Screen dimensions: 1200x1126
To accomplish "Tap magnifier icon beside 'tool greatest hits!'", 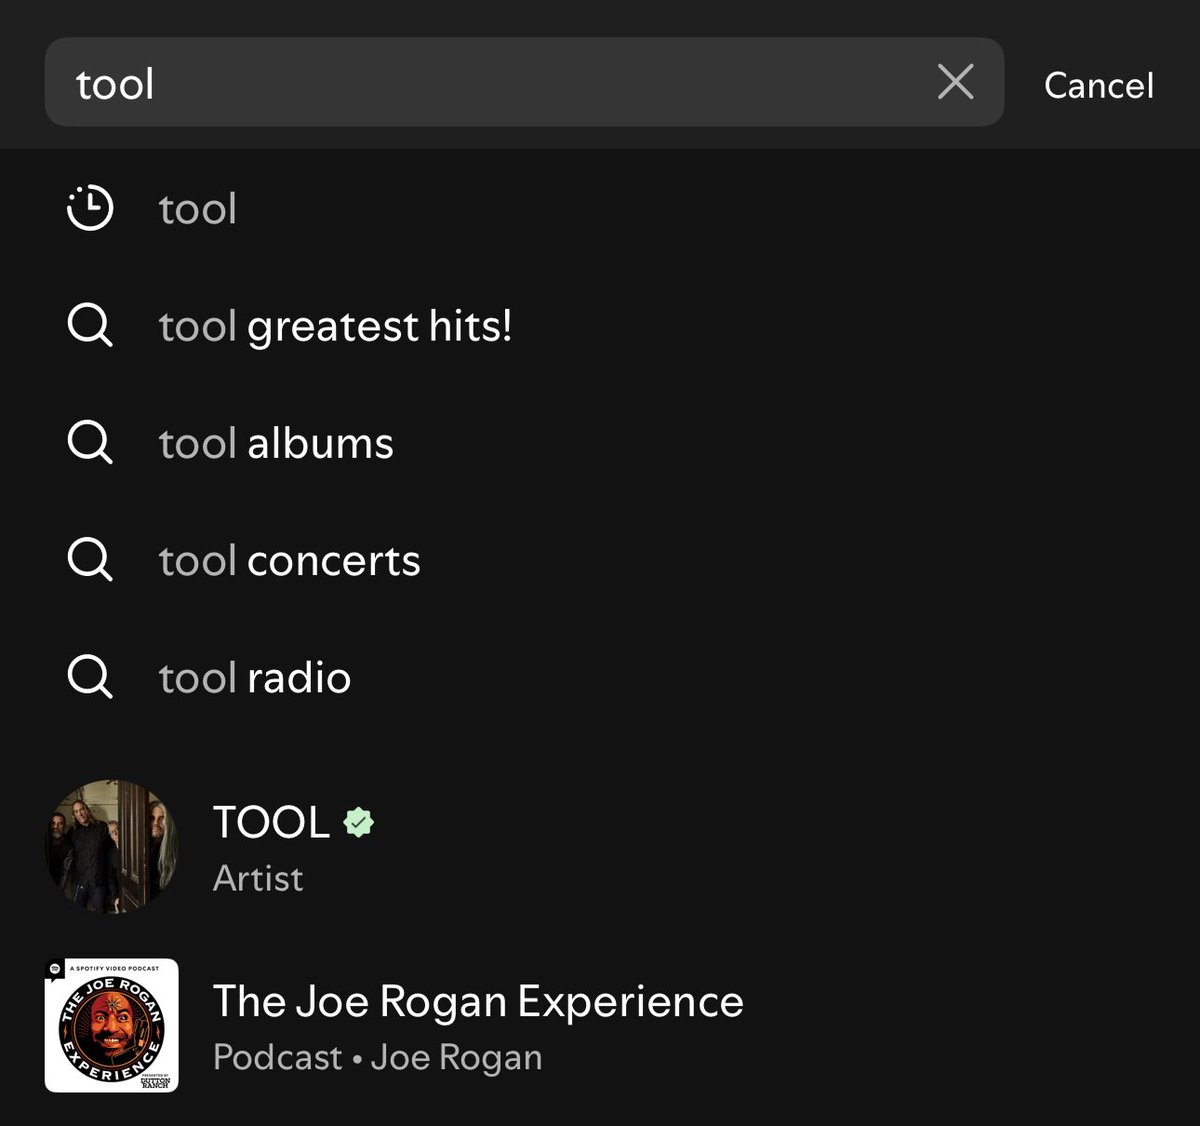I will tap(90, 325).
